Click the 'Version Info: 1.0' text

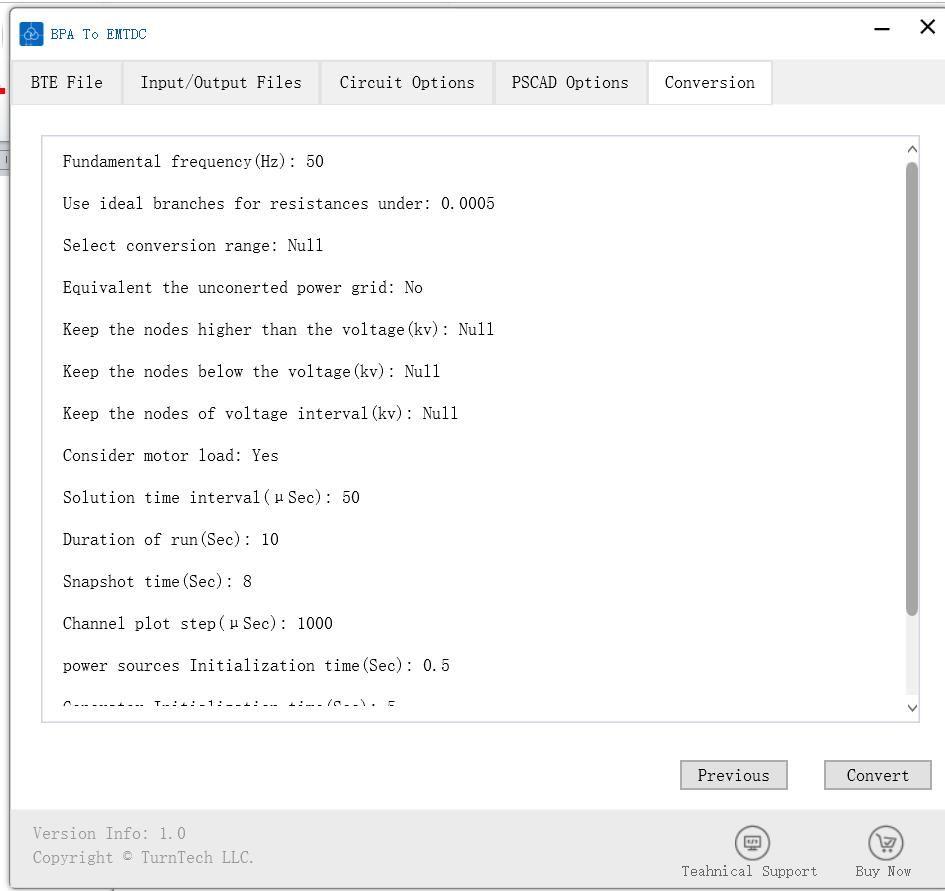(109, 833)
